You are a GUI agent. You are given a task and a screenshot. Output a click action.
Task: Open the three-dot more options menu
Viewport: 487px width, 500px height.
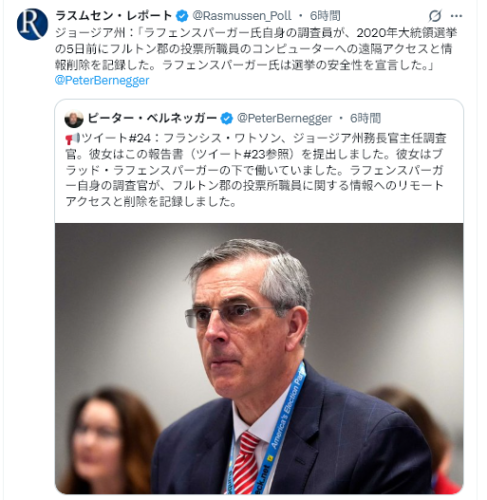point(456,16)
